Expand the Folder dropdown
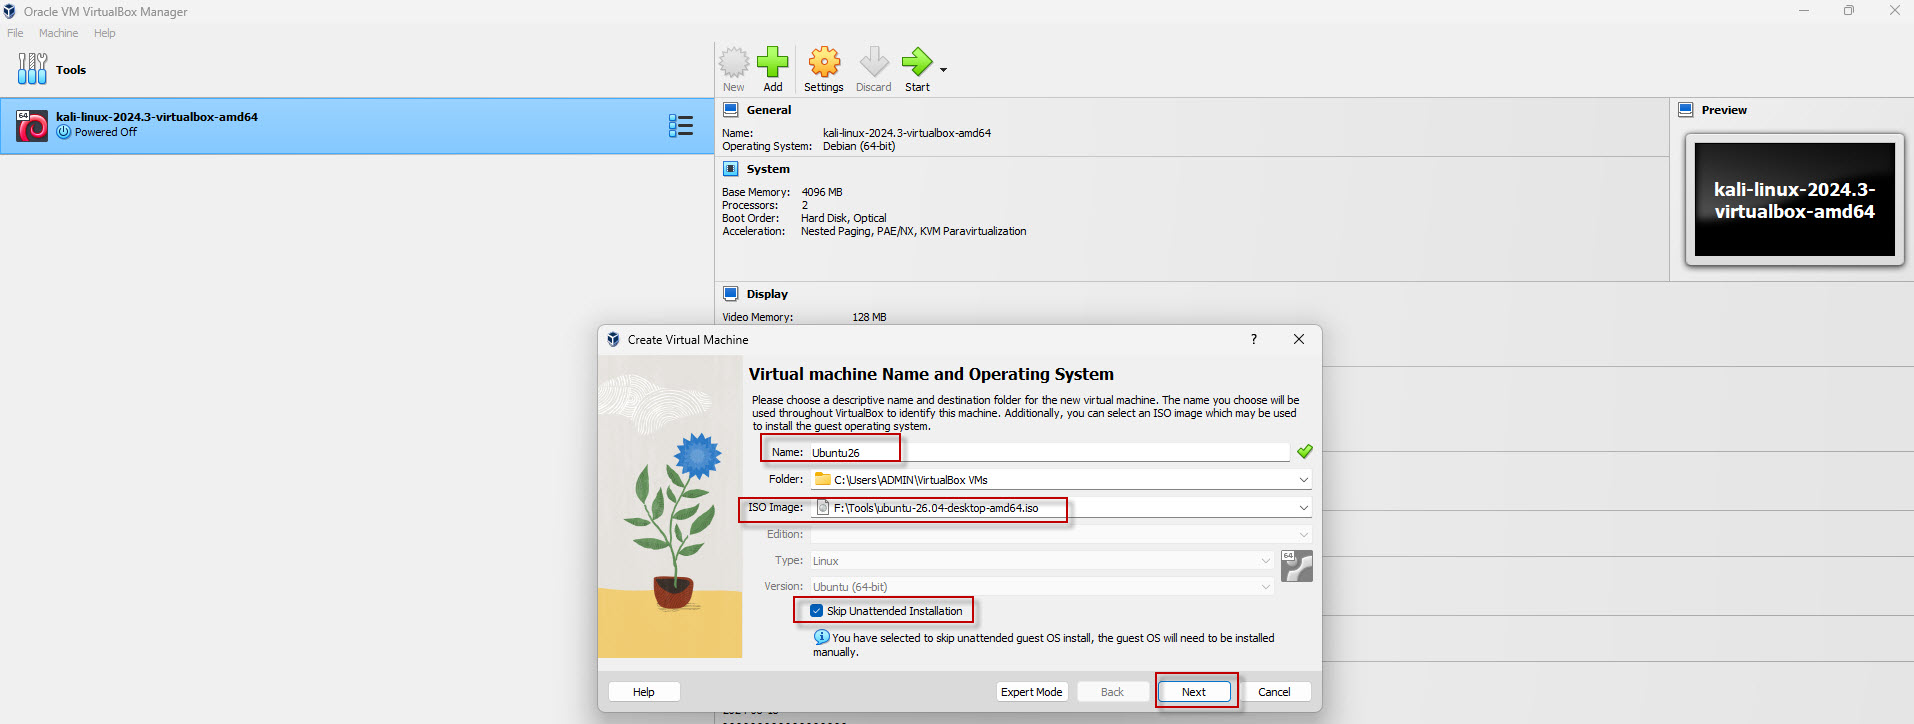Image resolution: width=1914 pixels, height=724 pixels. [1303, 480]
